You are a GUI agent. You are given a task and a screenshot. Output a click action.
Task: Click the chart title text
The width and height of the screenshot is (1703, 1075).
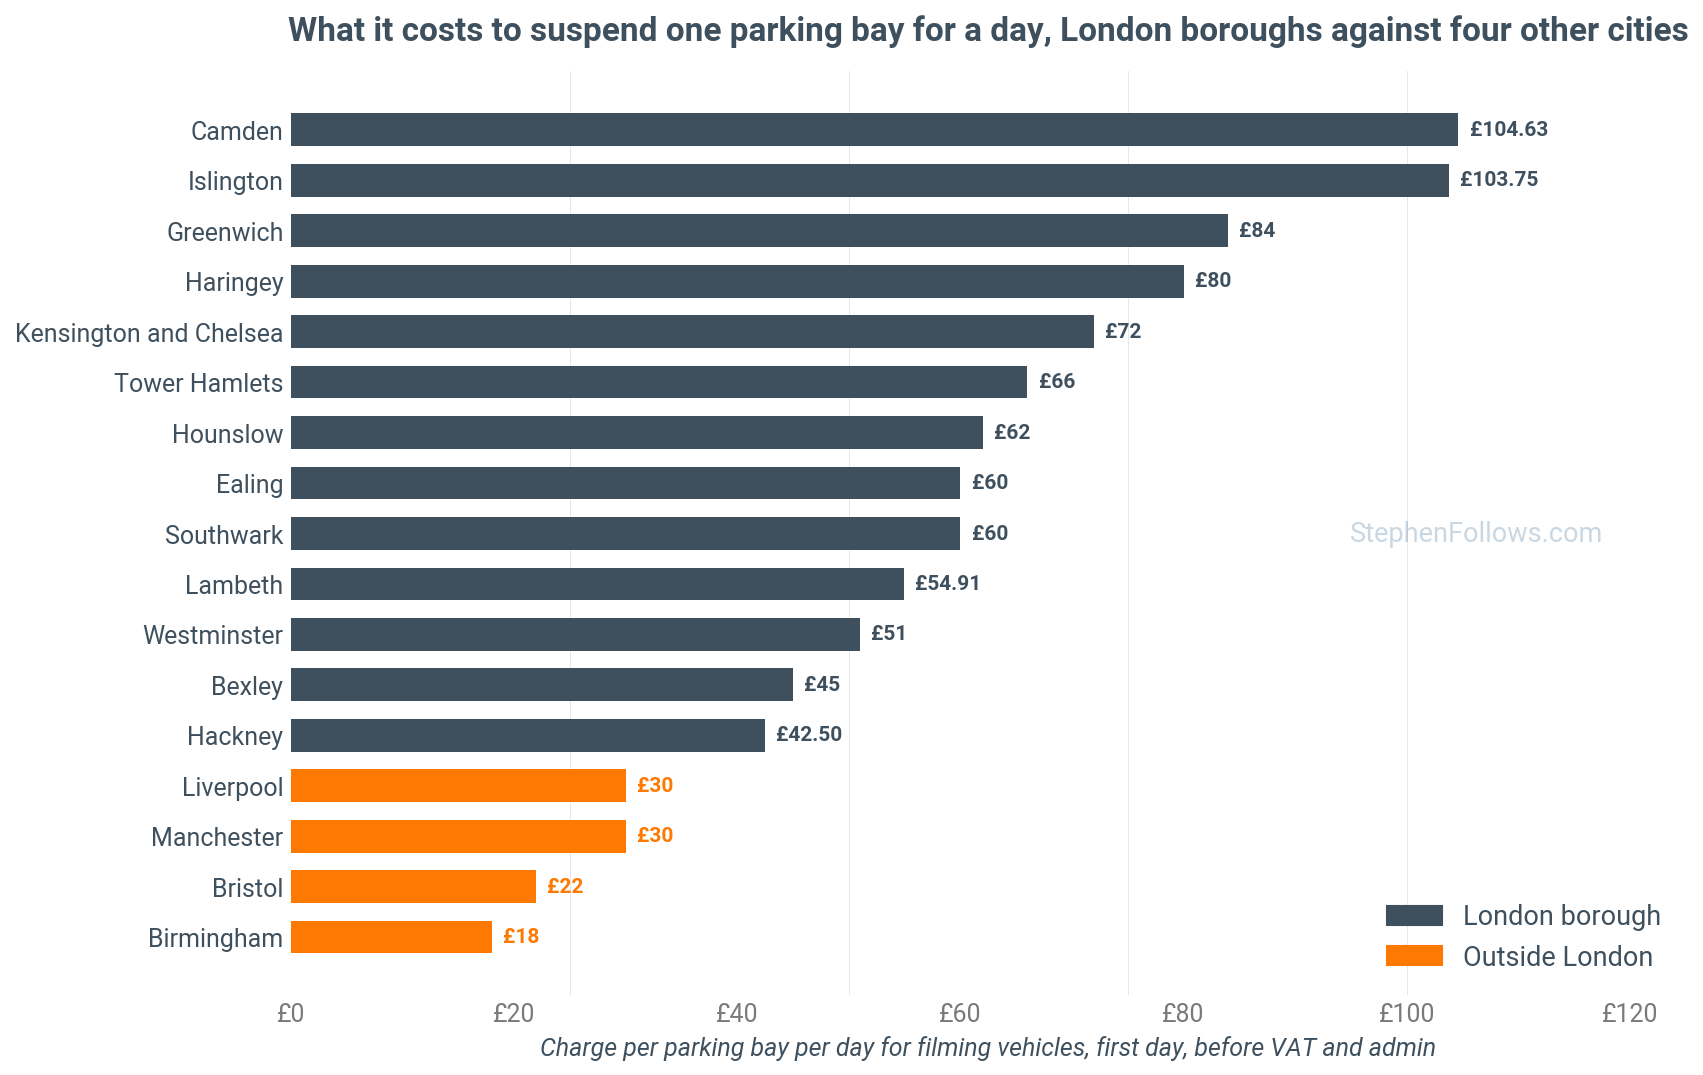pos(988,30)
